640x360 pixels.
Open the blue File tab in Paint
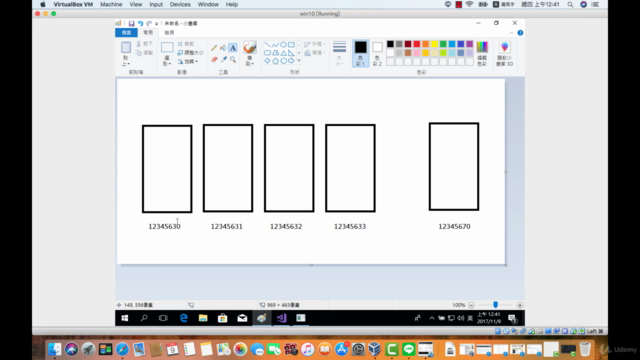[126, 33]
